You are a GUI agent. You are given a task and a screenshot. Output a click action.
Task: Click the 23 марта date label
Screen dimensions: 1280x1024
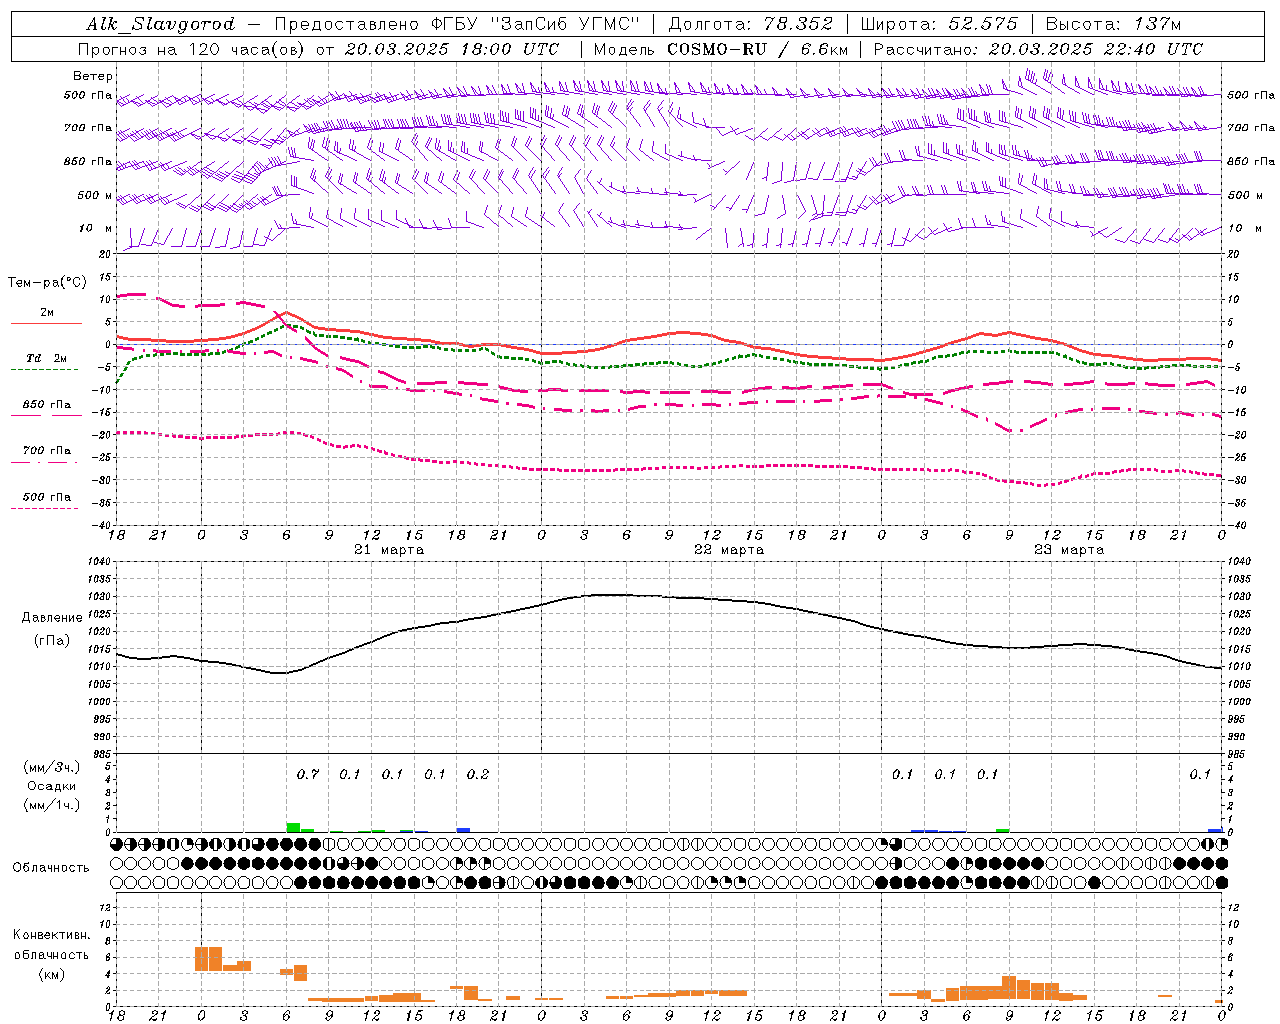pos(1069,550)
